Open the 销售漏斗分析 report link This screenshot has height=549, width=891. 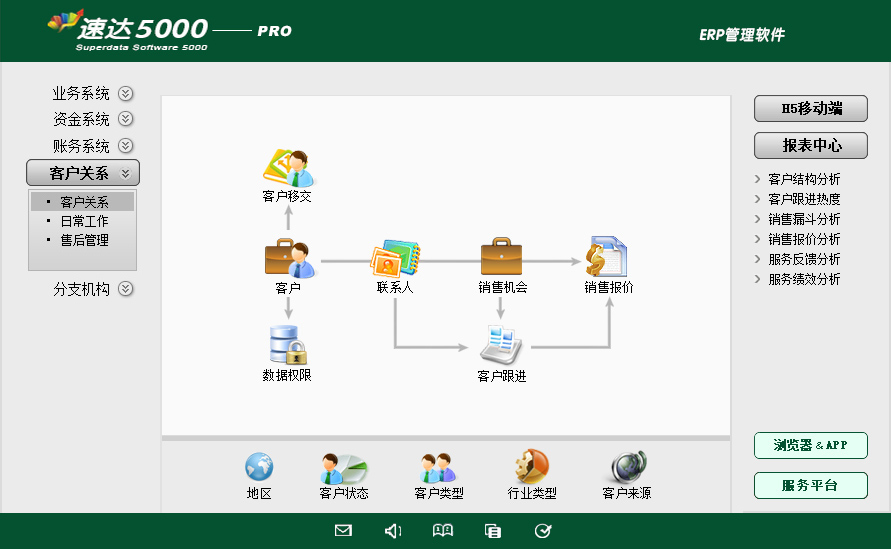pos(803,219)
